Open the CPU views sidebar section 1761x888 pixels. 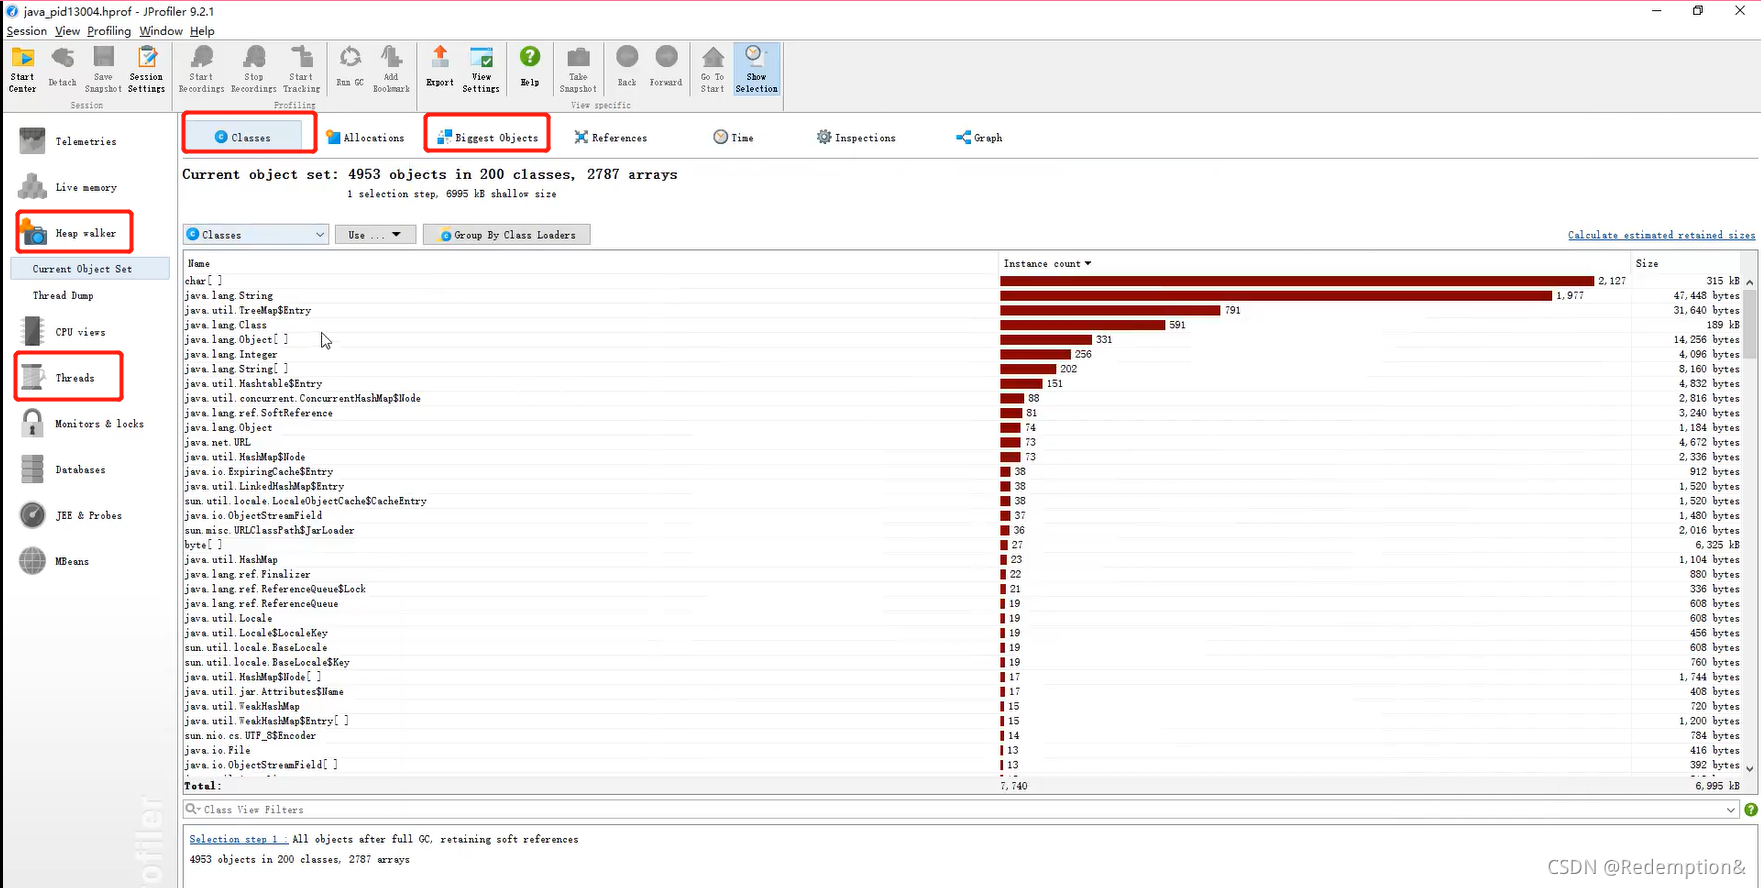pos(63,332)
